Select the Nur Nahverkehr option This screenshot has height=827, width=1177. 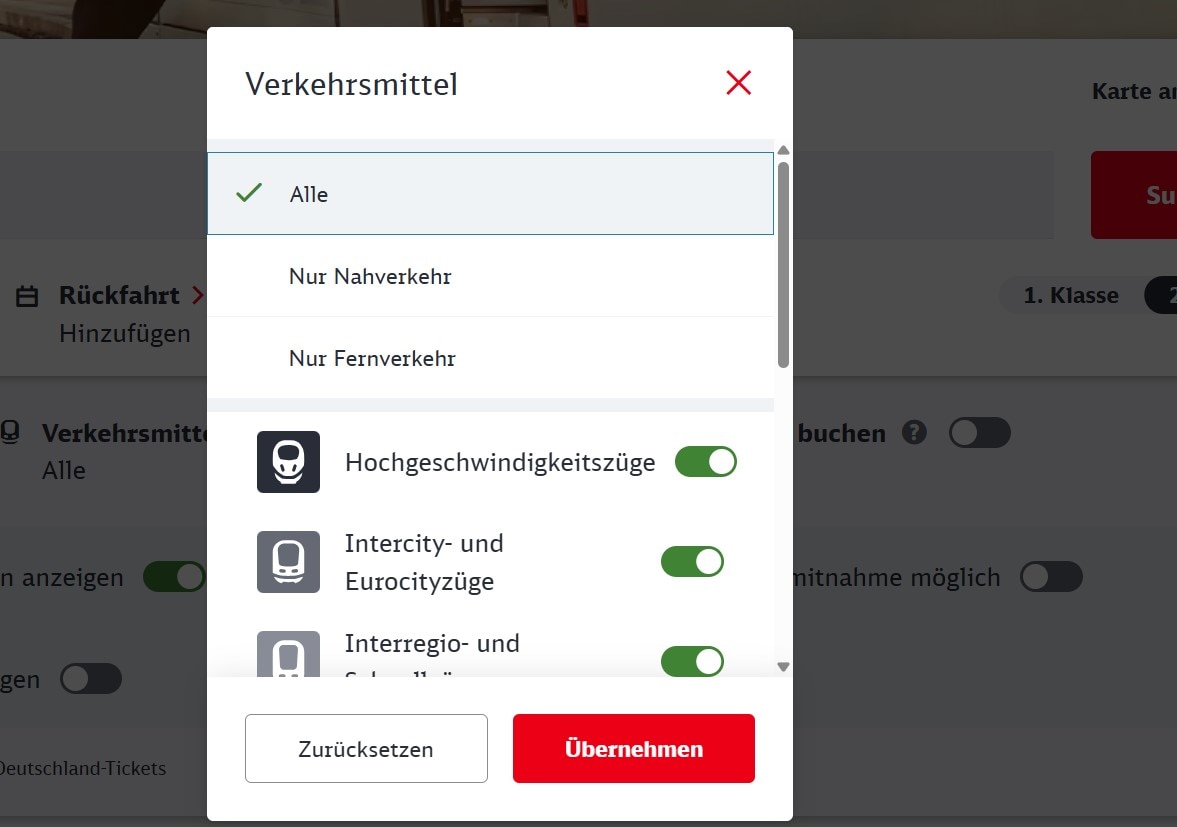click(490, 276)
